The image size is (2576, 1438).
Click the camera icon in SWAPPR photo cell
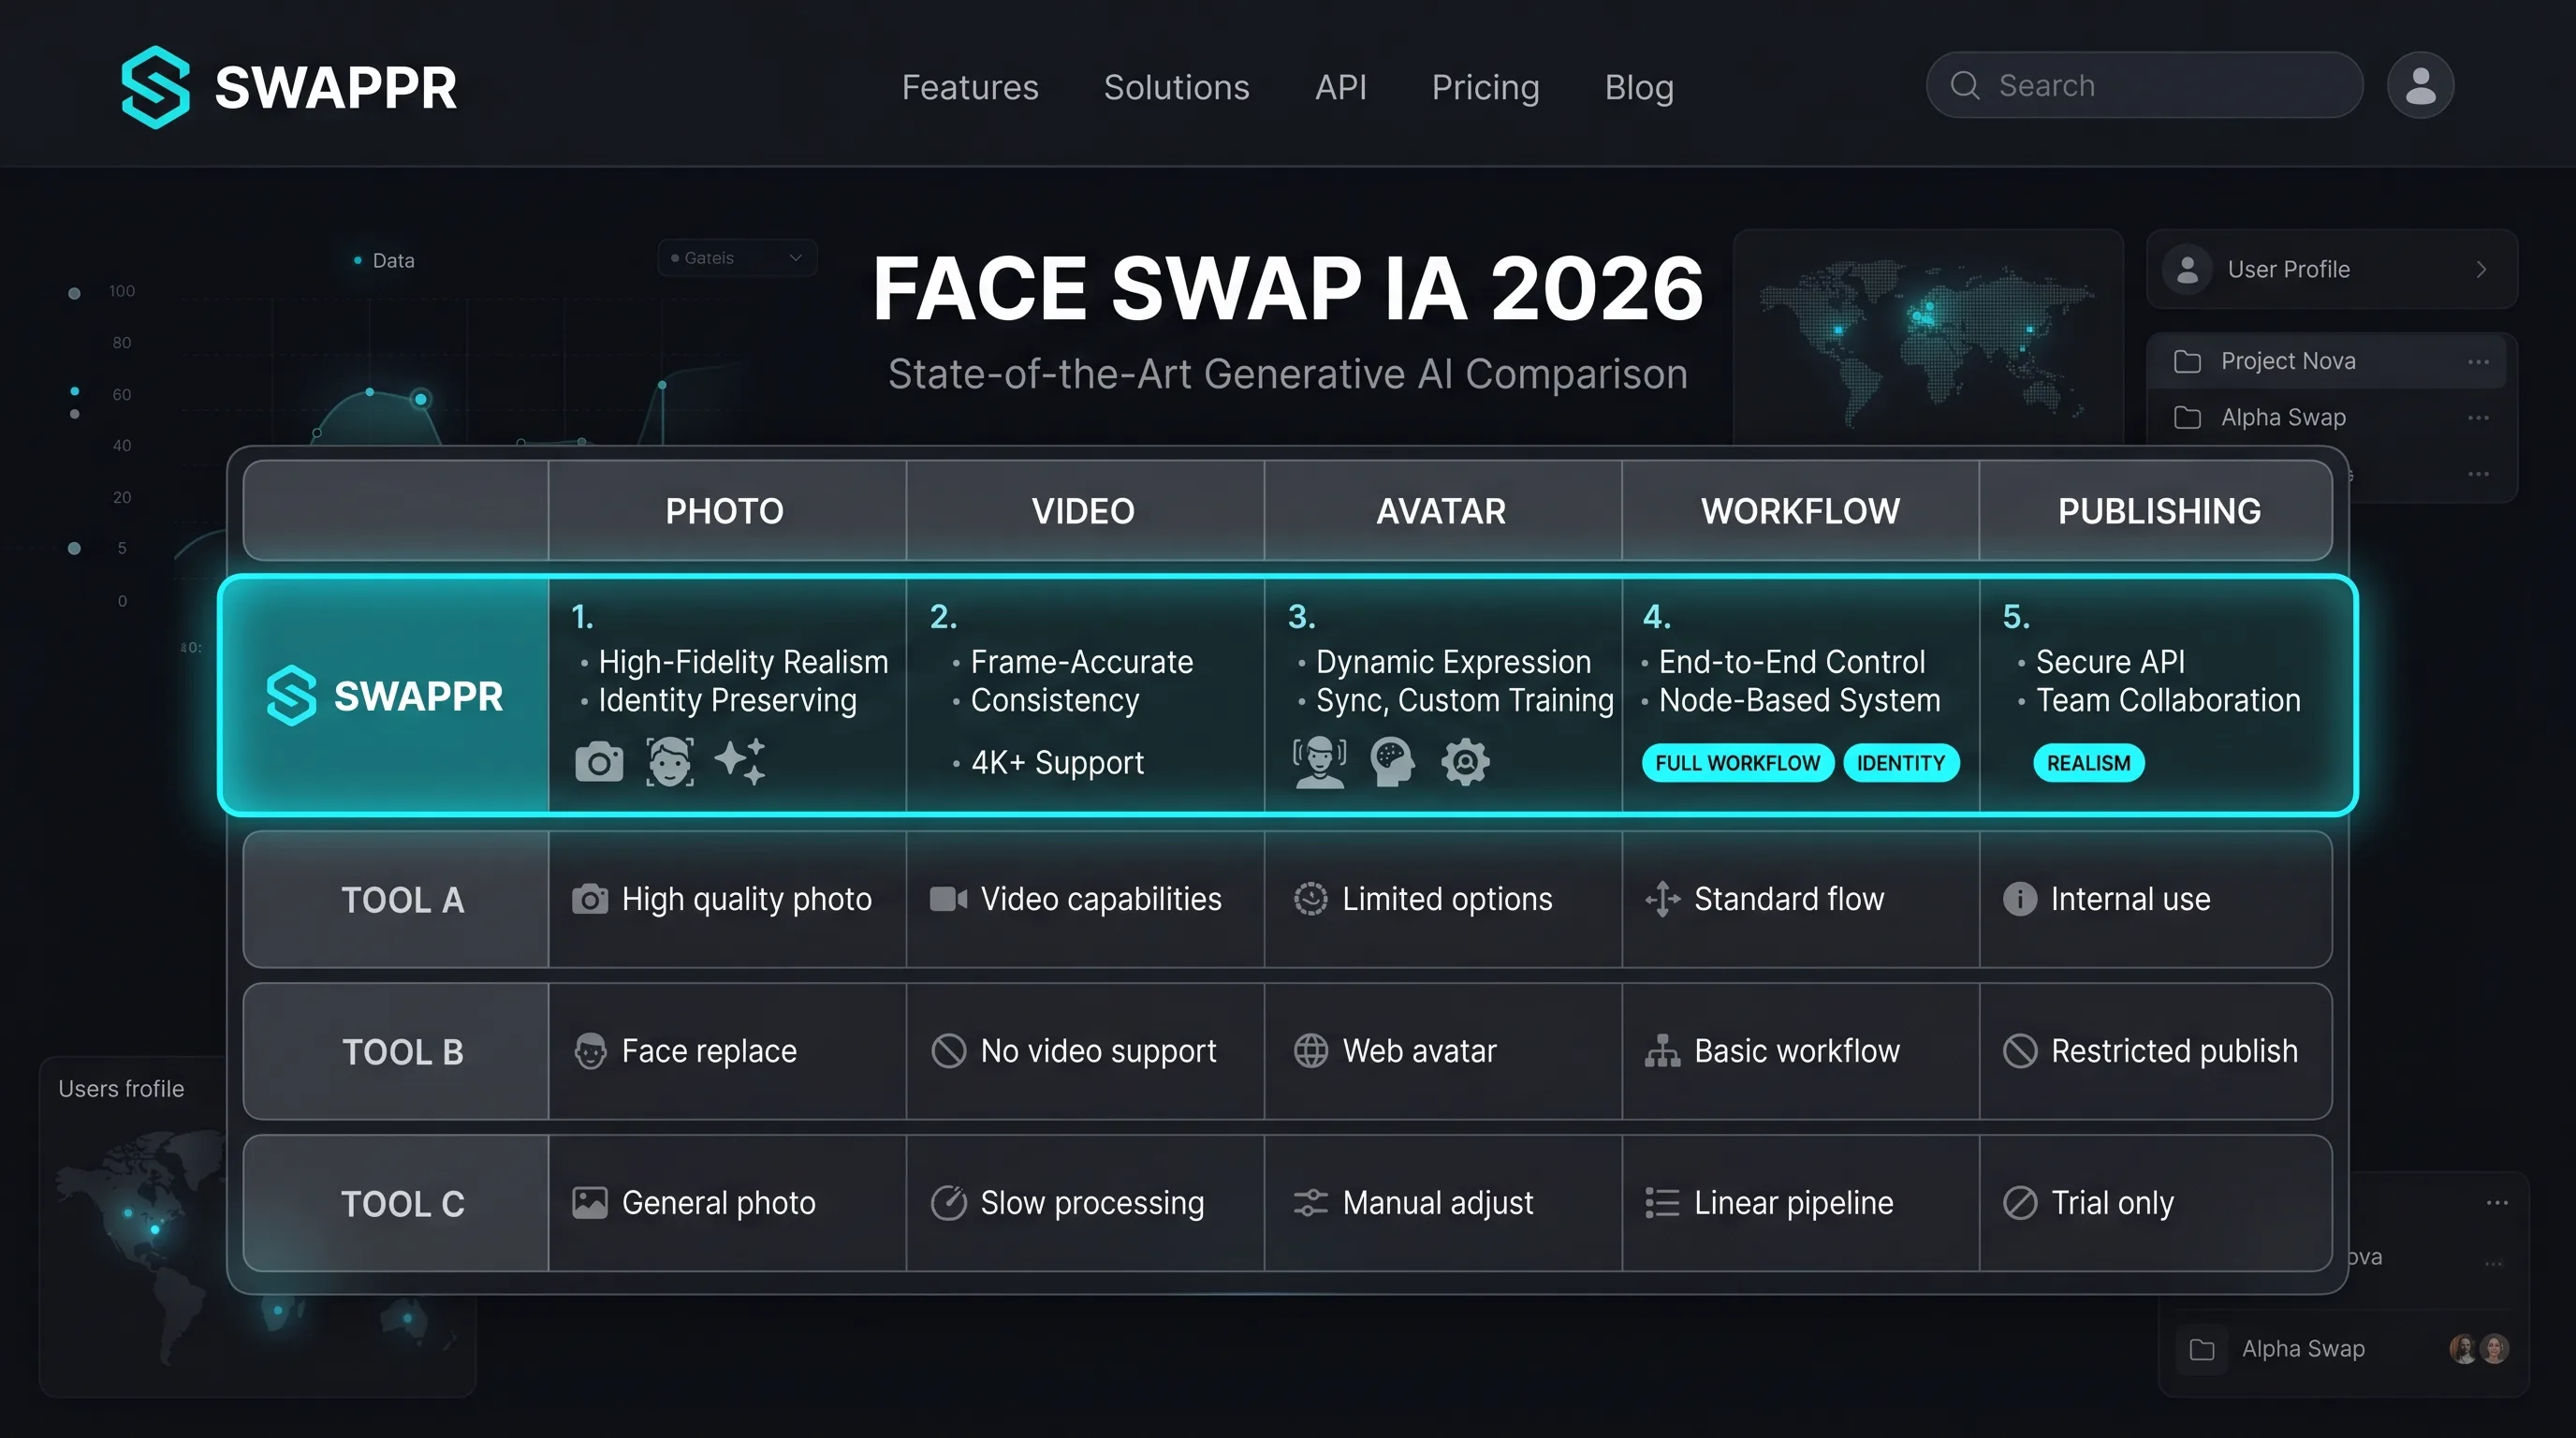point(599,762)
